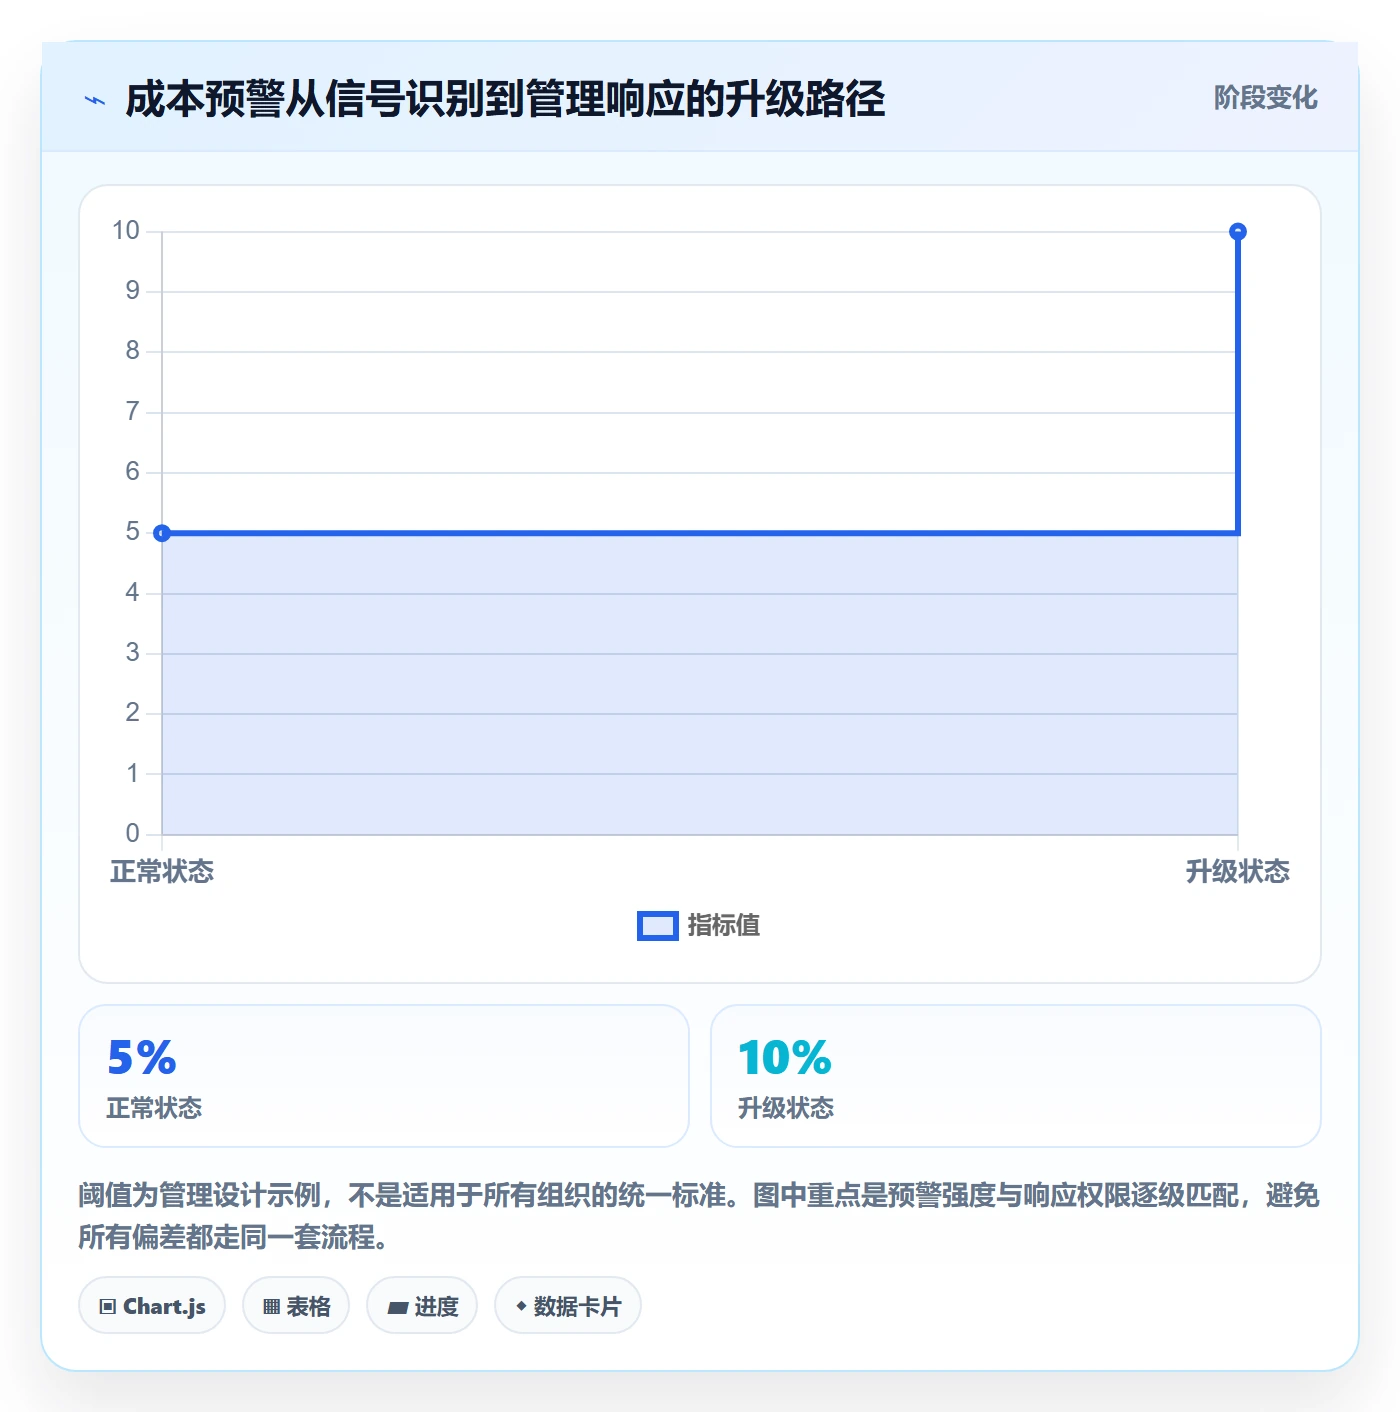Viewport: 1400px width, 1412px height.
Task: Click the chart title 成本预警从信号识别到管理响应的升级路径
Action: 505,100
